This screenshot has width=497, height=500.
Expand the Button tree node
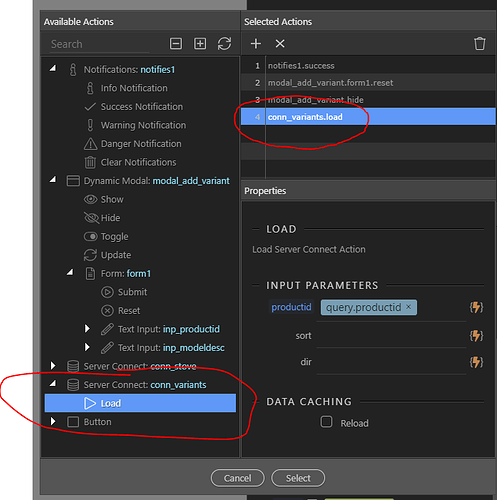(x=53, y=421)
